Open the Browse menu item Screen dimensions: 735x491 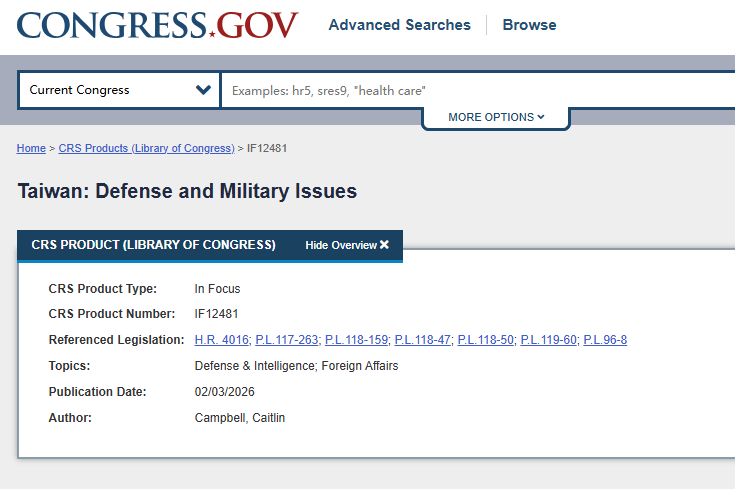click(529, 25)
